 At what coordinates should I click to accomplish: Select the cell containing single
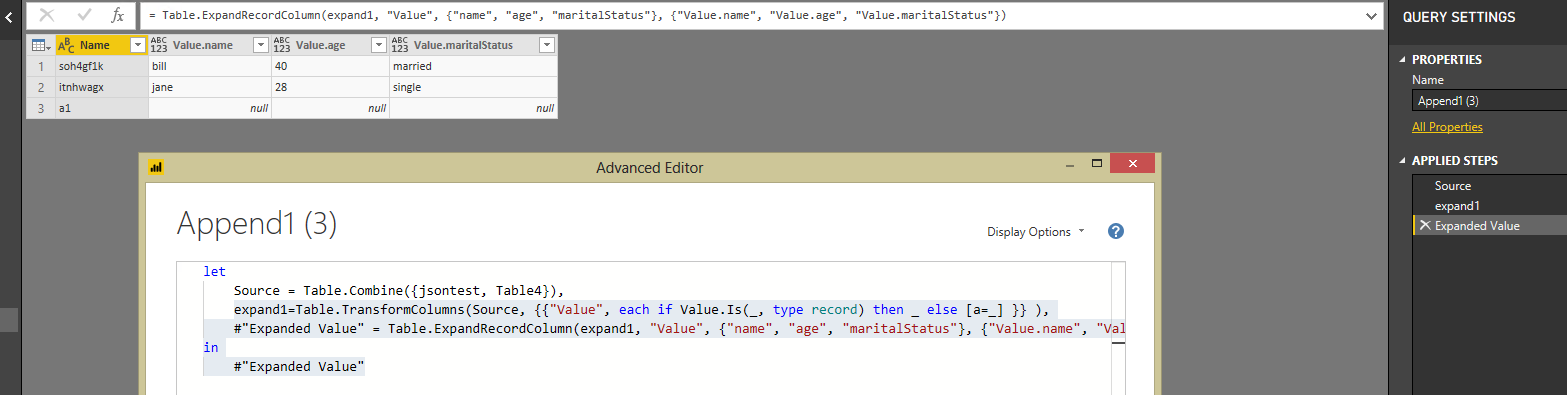pos(474,87)
